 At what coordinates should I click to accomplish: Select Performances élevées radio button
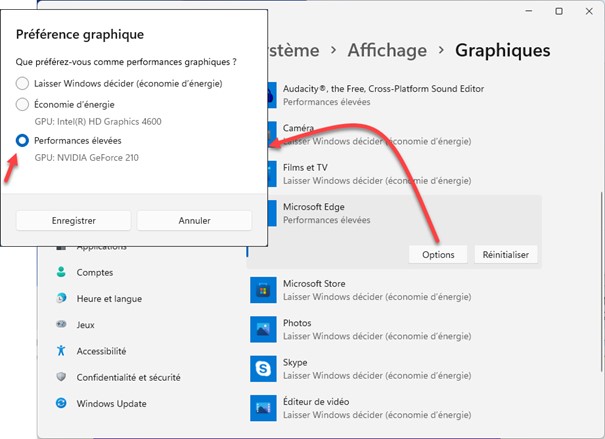point(23,141)
